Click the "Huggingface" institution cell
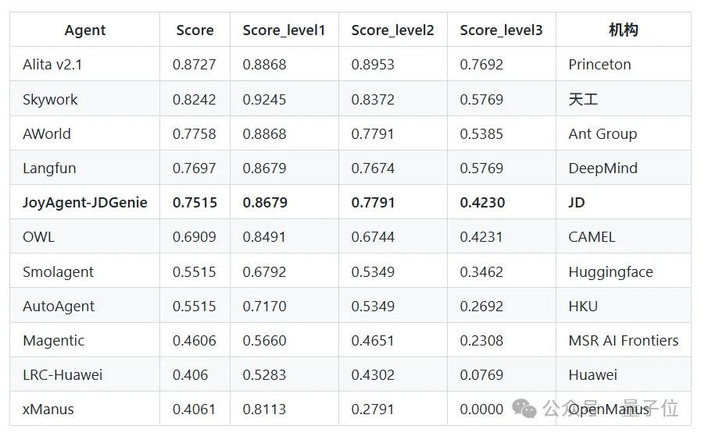Image resolution: width=701 pixels, height=436 pixels. (x=611, y=272)
